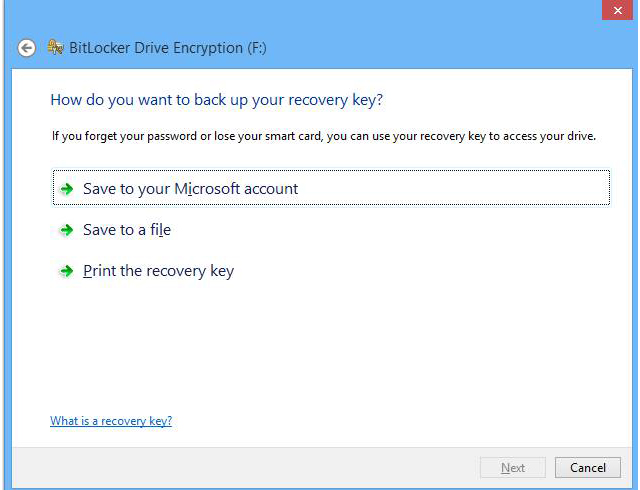Viewport: 640px width, 490px height.
Task: Cancel the BitLocker setup
Action: (x=588, y=467)
